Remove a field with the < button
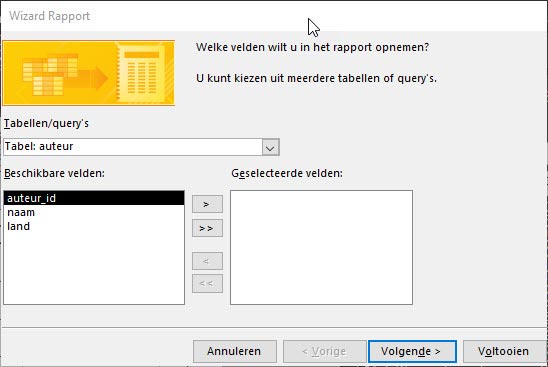The width and height of the screenshot is (548, 367). pyautogui.click(x=207, y=261)
